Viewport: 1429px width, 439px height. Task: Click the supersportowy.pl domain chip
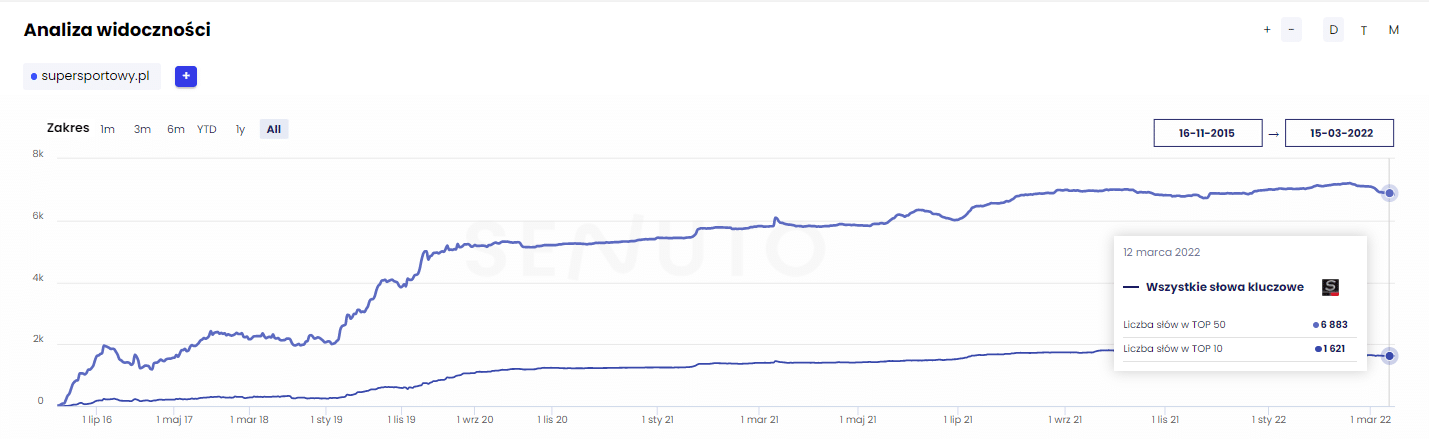(x=92, y=76)
